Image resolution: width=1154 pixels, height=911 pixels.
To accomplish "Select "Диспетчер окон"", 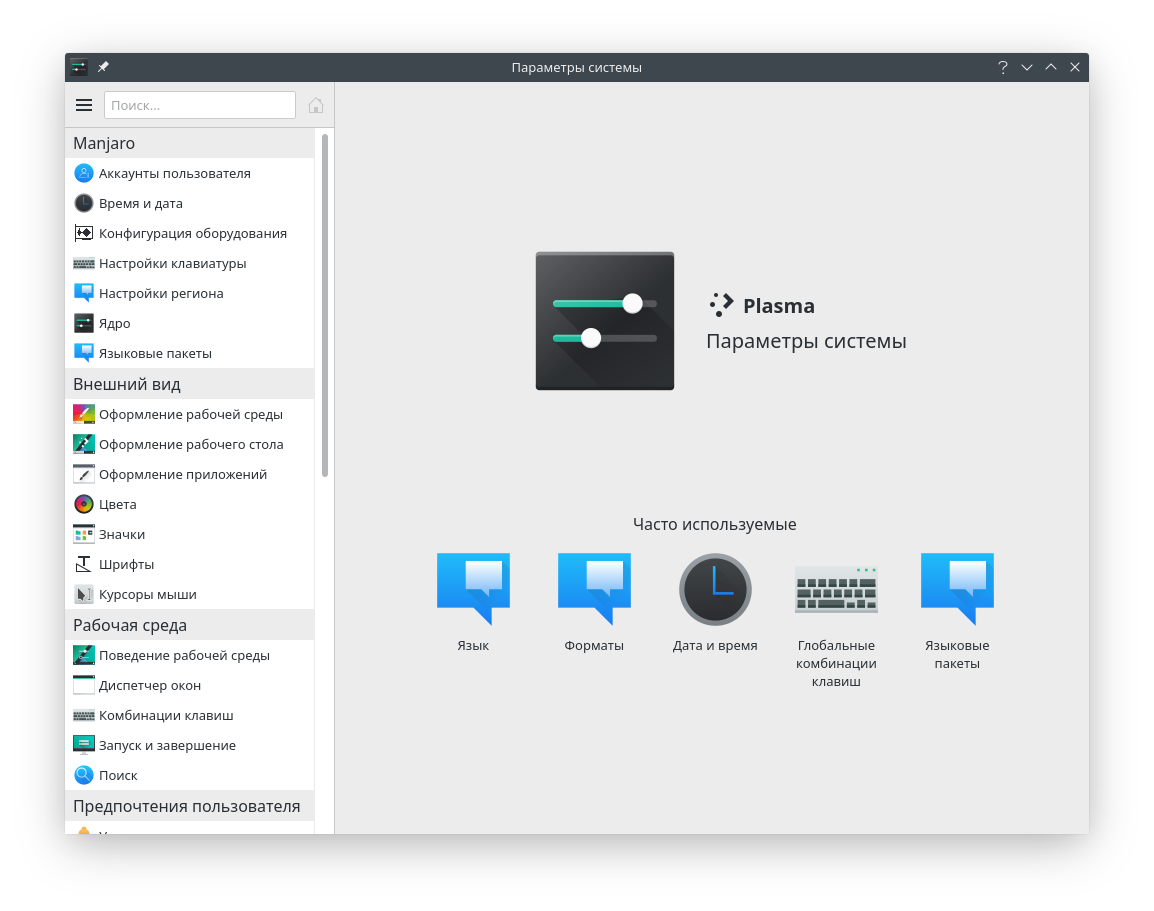I will [x=150, y=685].
